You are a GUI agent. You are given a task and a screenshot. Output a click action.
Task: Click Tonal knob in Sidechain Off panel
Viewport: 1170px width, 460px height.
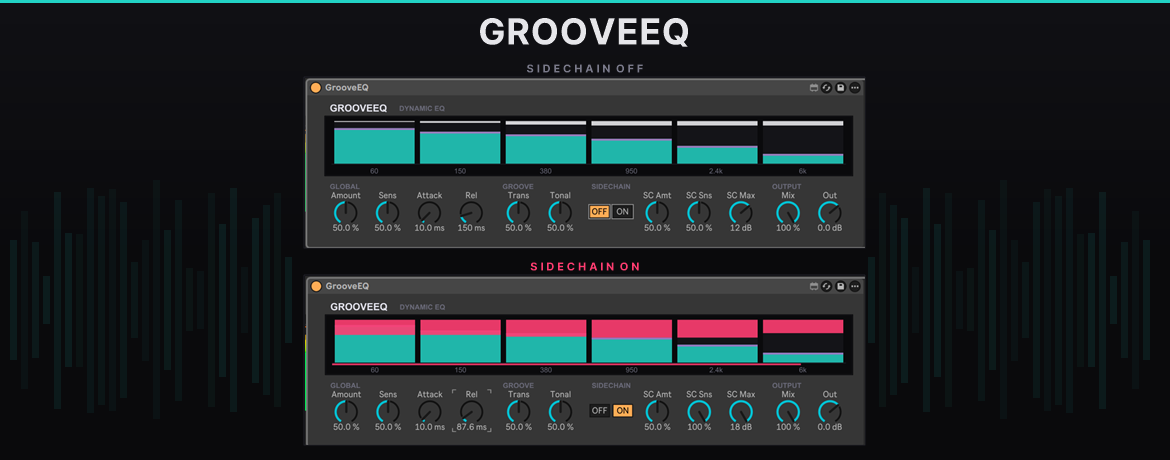tap(560, 213)
